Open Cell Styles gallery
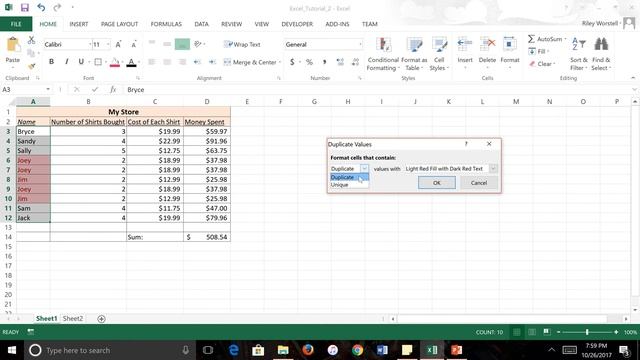Screen dimensions: 640x360 [439, 54]
